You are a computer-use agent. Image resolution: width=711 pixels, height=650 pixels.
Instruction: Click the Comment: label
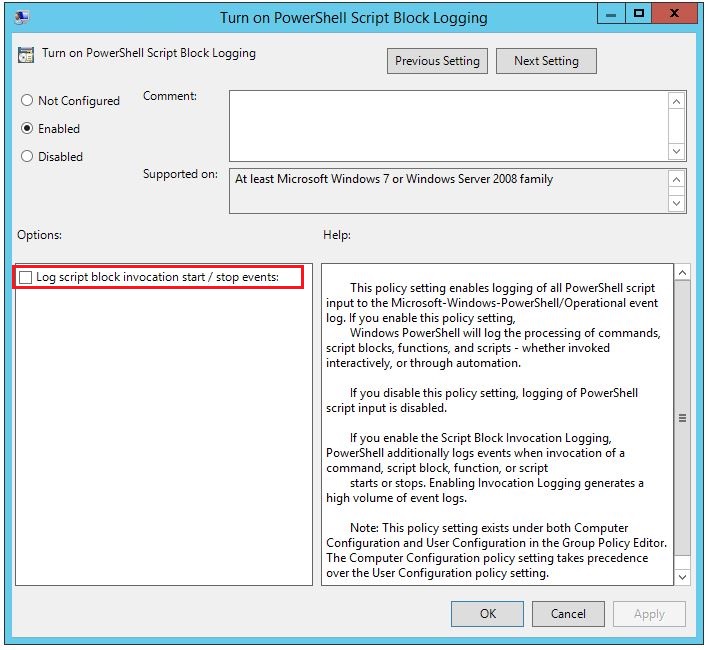(x=170, y=96)
